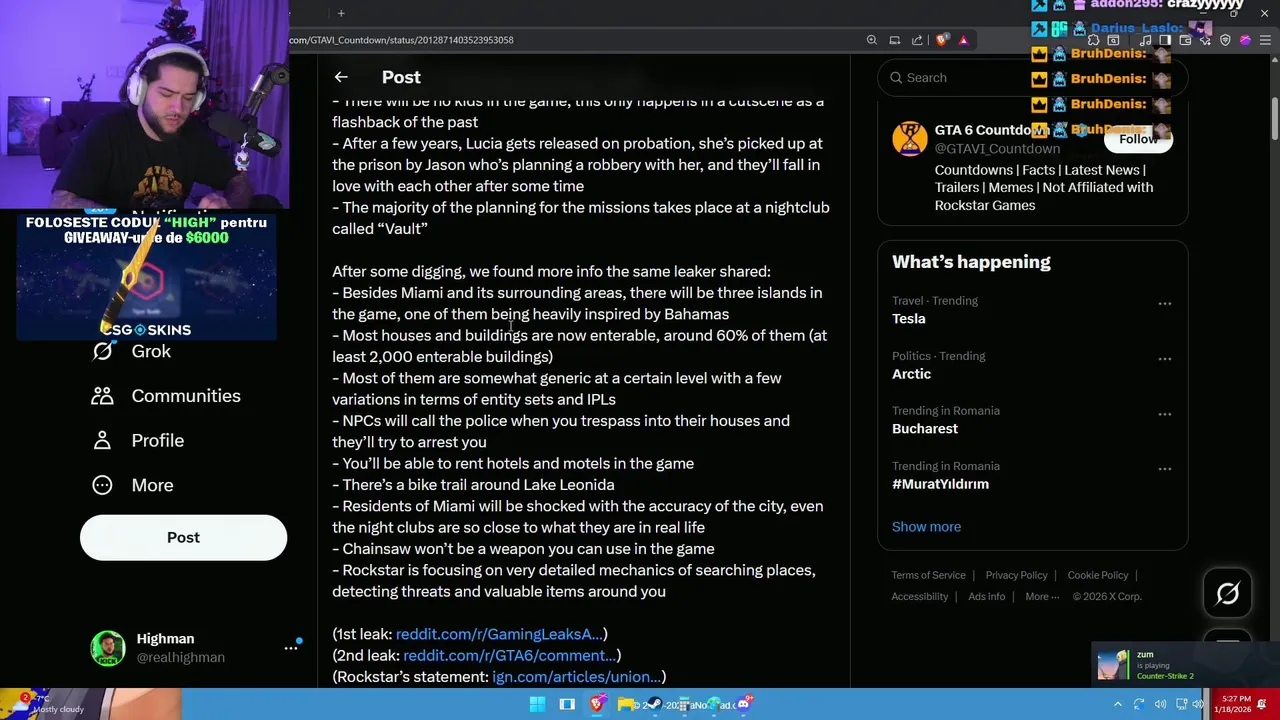Open the 2nd leak reddit GTA6 link
The height and width of the screenshot is (720, 1280).
(x=510, y=655)
